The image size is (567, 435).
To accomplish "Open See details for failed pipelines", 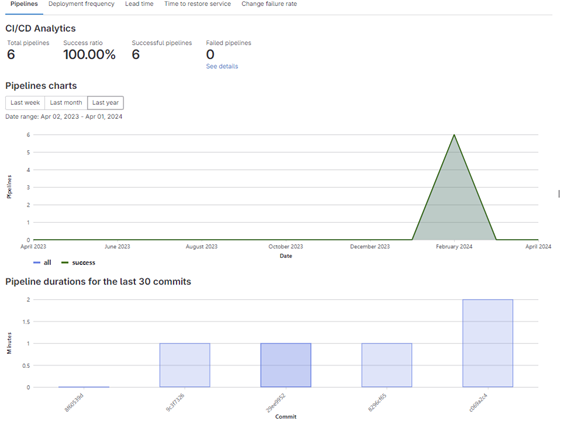I will (x=222, y=67).
